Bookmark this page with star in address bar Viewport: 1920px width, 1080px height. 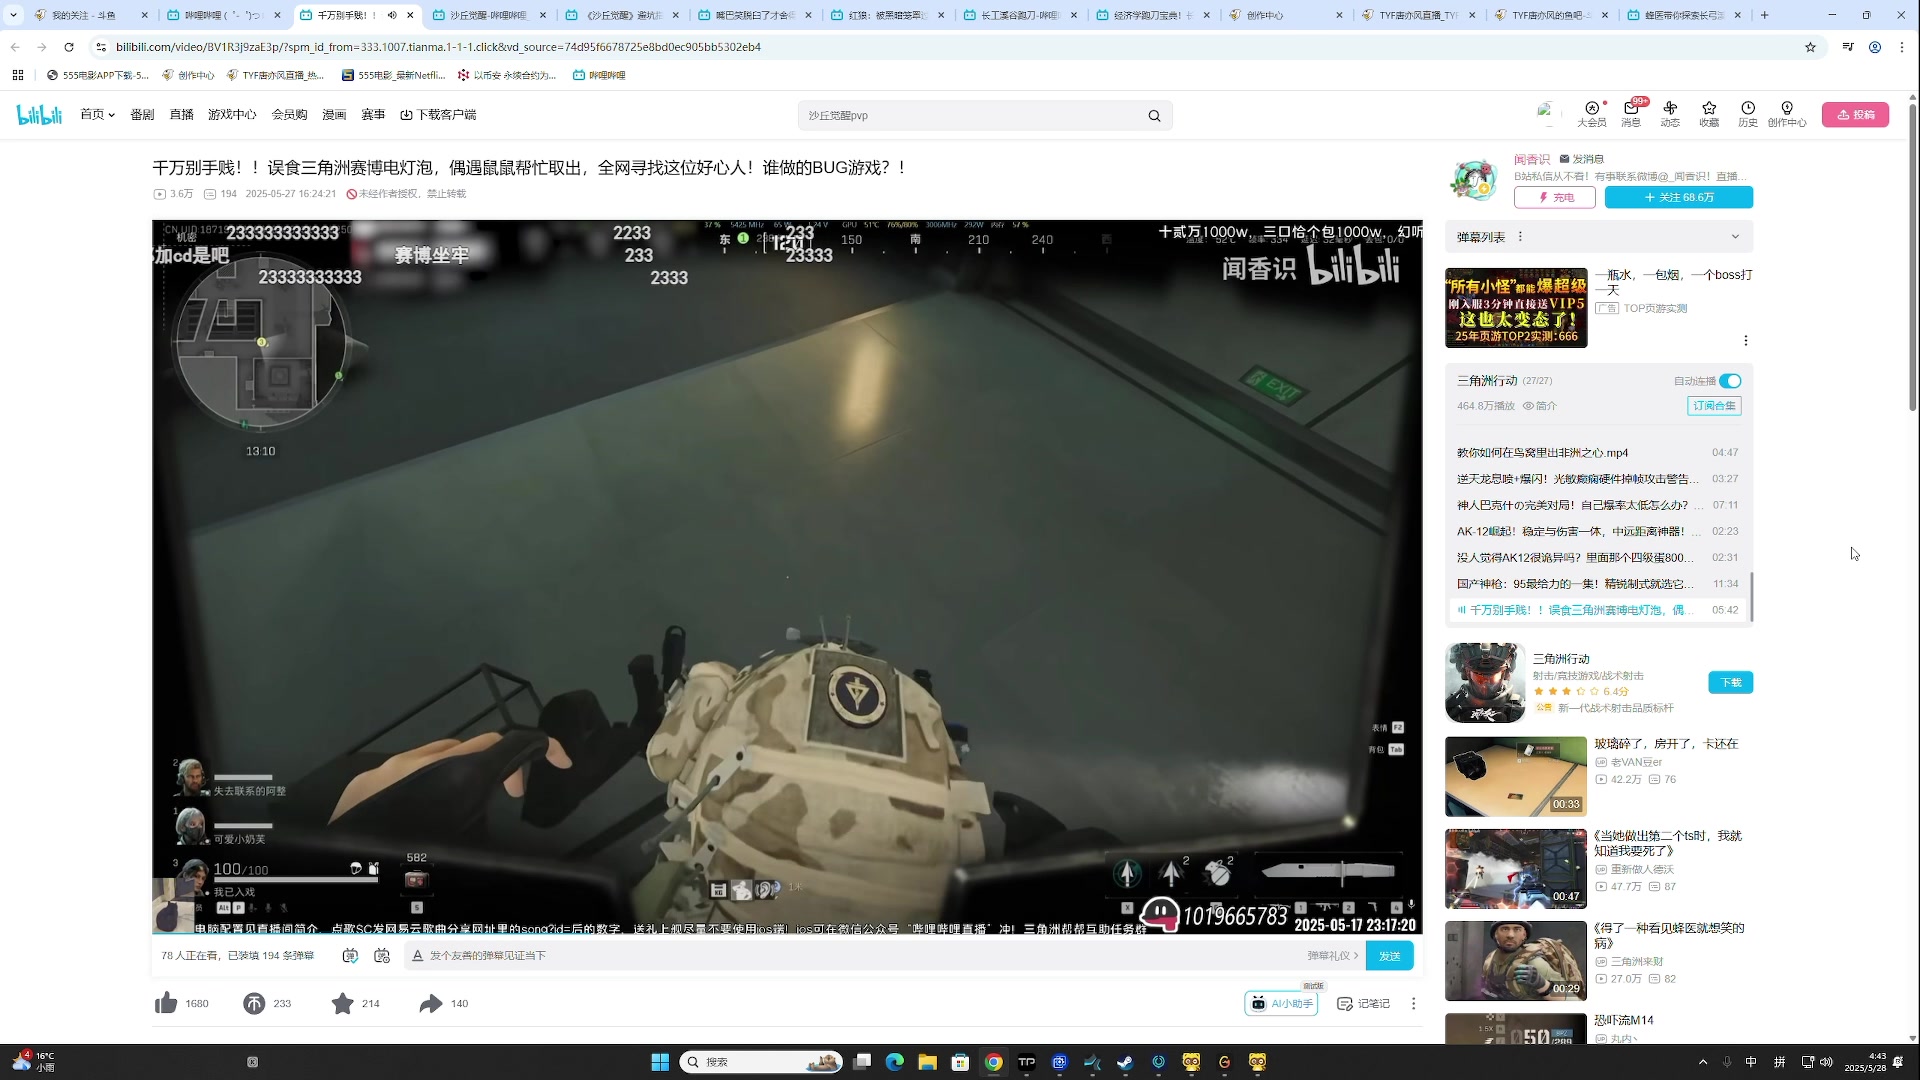tap(1810, 47)
